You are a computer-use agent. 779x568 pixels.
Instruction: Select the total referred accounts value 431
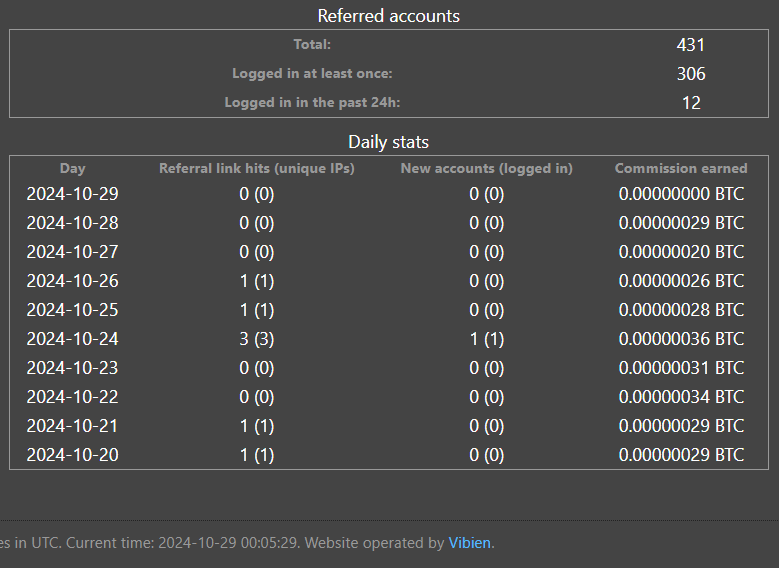pyautogui.click(x=691, y=45)
